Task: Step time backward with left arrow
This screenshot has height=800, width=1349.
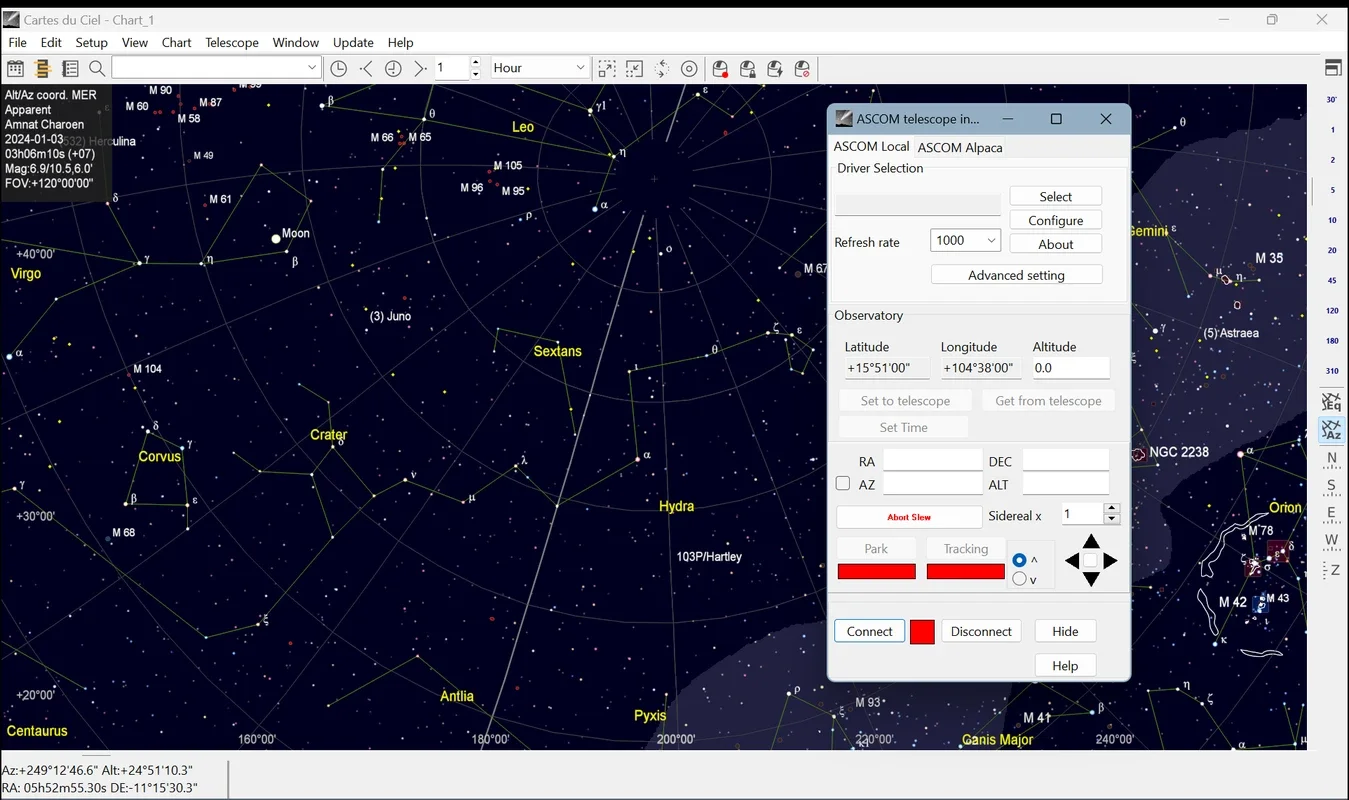Action: pyautogui.click(x=366, y=69)
